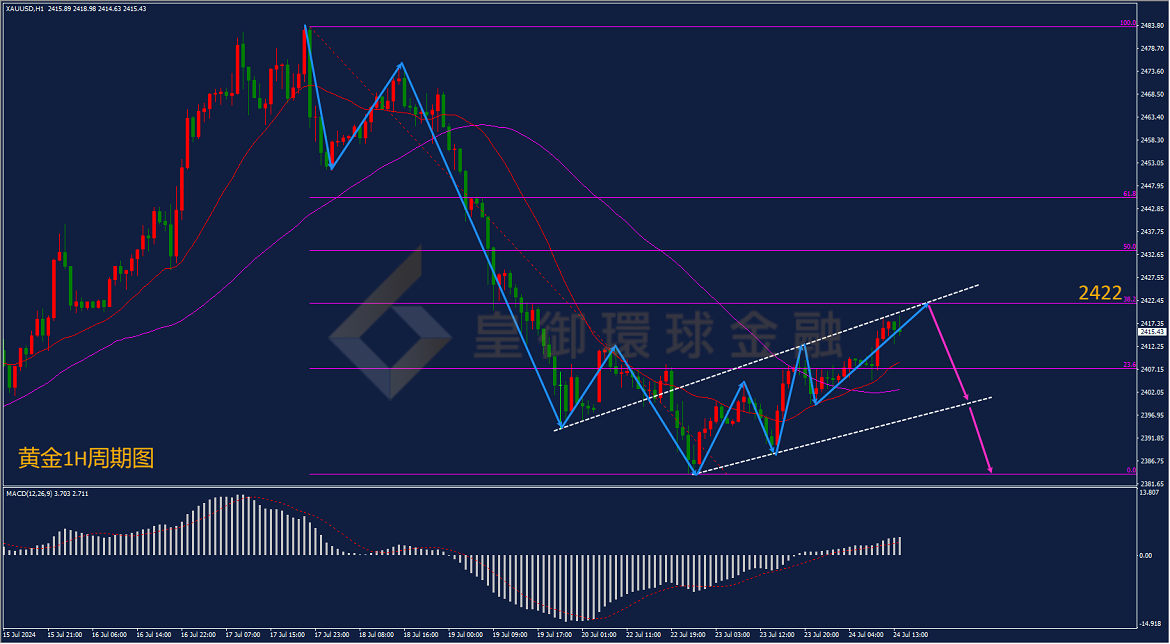This screenshot has width=1170, height=644.
Task: Select the 50.0 Fibonacci retracement label
Action: point(1130,246)
